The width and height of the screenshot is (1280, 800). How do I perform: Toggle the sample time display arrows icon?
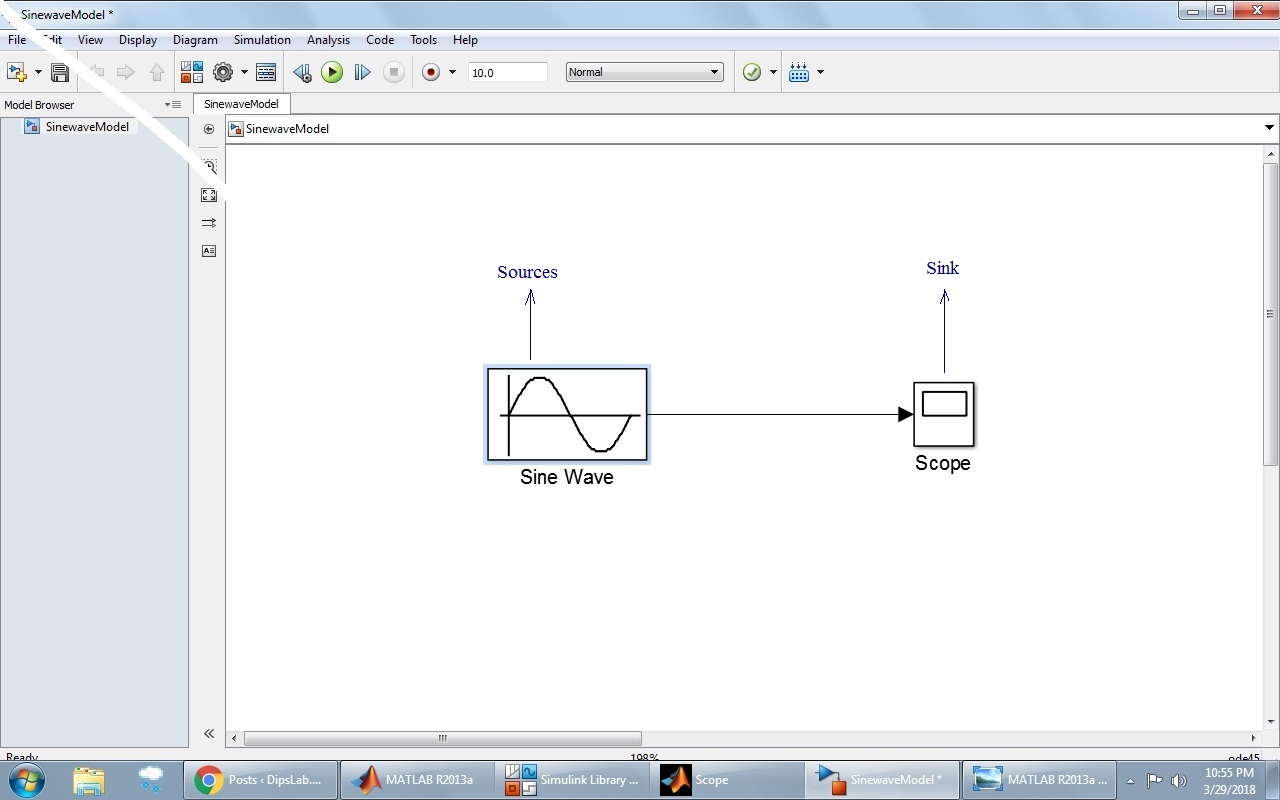click(208, 223)
